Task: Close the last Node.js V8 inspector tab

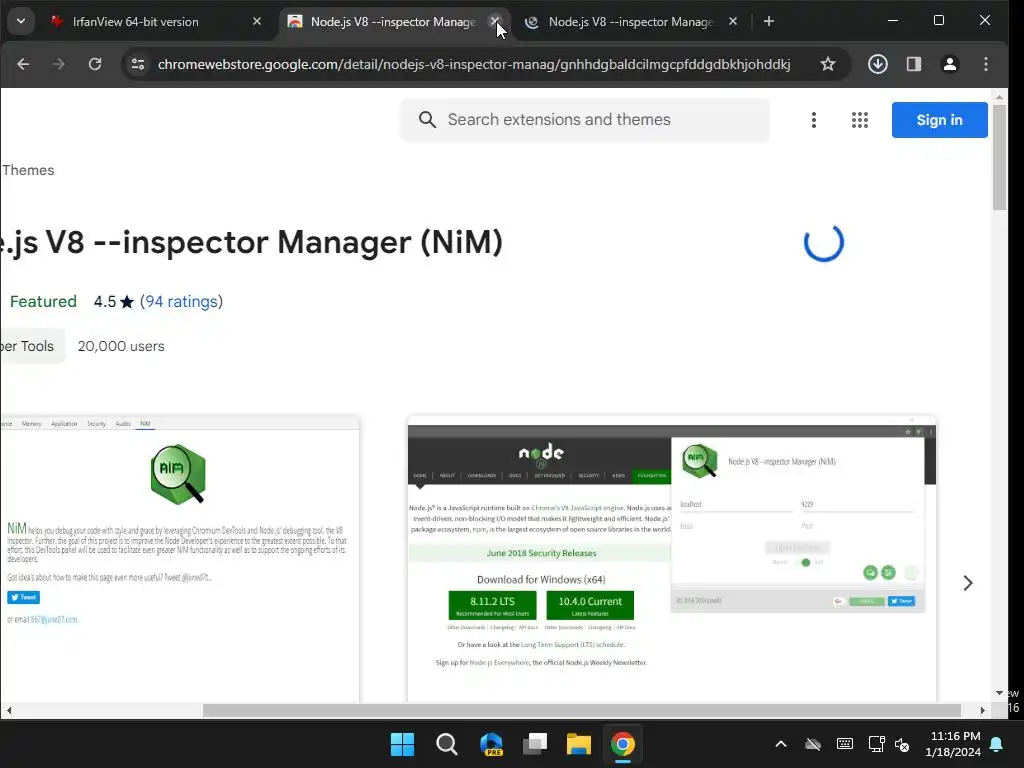Action: click(x=733, y=22)
